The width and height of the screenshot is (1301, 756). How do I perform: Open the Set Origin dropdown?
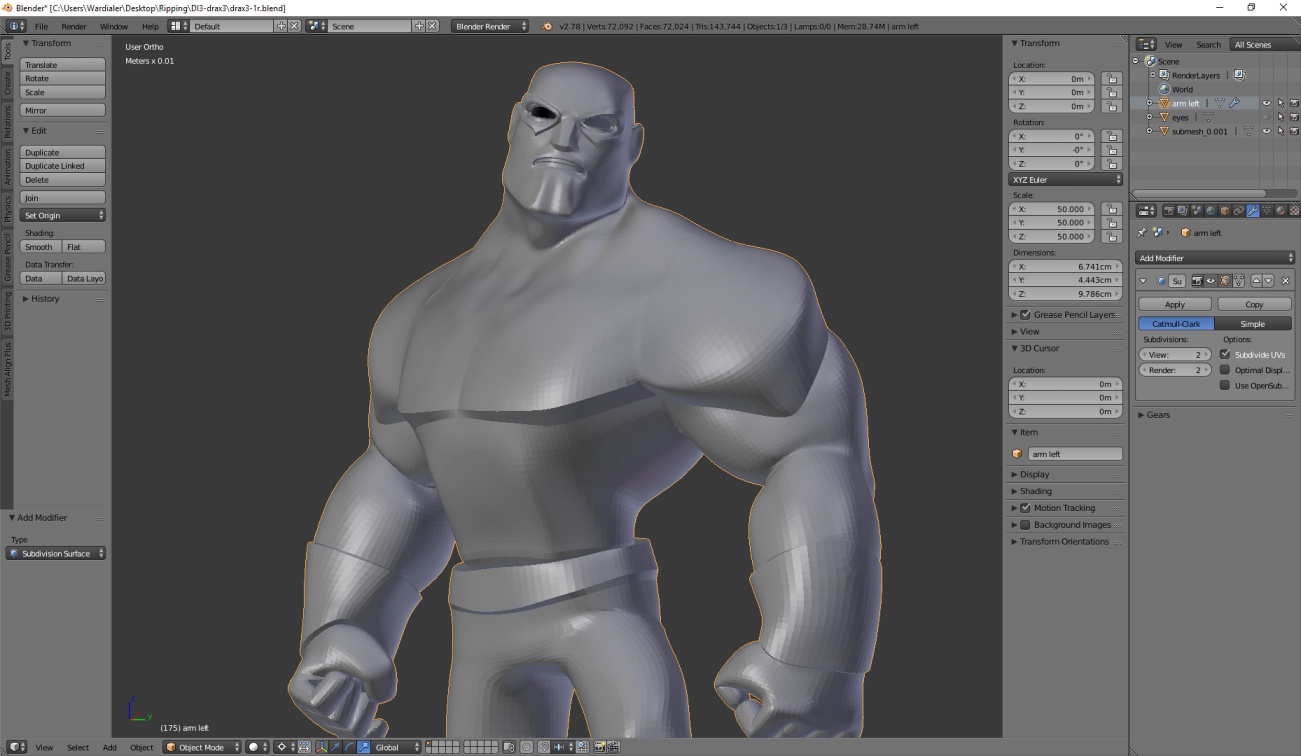[62, 215]
